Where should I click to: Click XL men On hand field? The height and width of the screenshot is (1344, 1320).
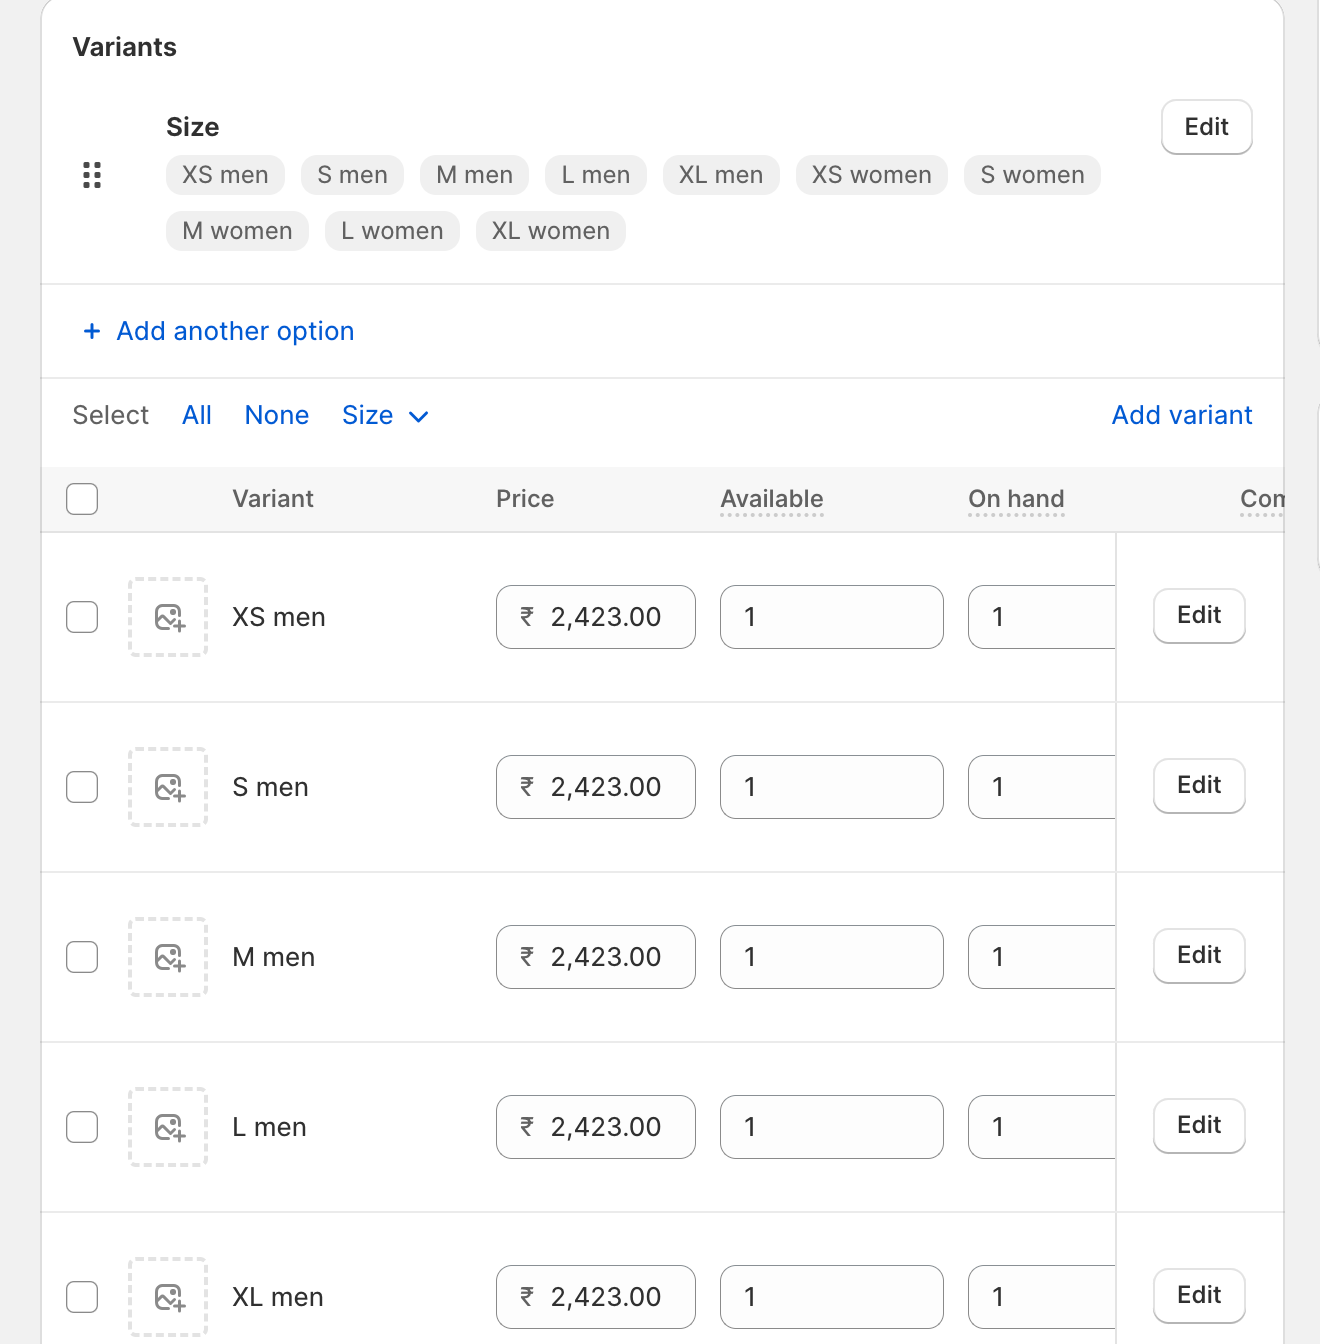pos(1042,1297)
